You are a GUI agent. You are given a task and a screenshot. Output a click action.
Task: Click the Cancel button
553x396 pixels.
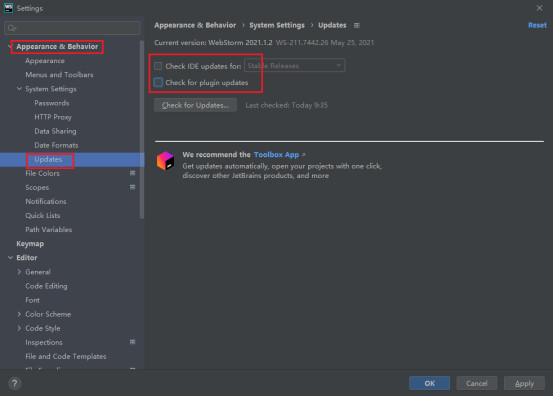(x=476, y=383)
